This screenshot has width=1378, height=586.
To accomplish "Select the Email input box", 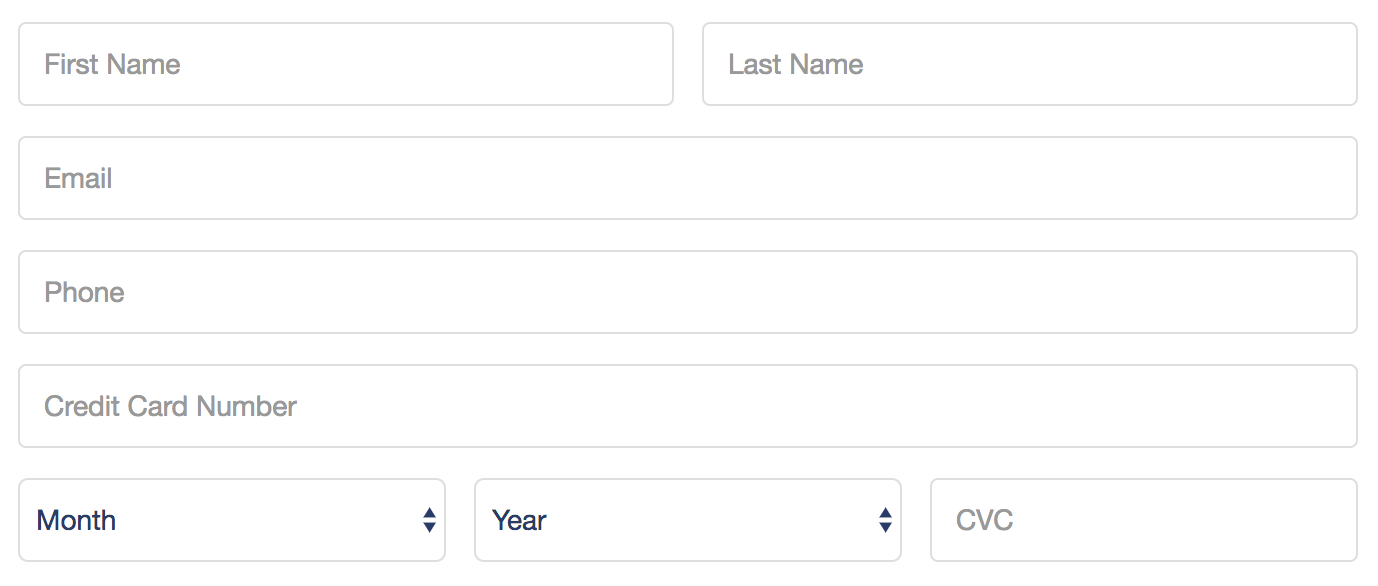I will point(688,178).
